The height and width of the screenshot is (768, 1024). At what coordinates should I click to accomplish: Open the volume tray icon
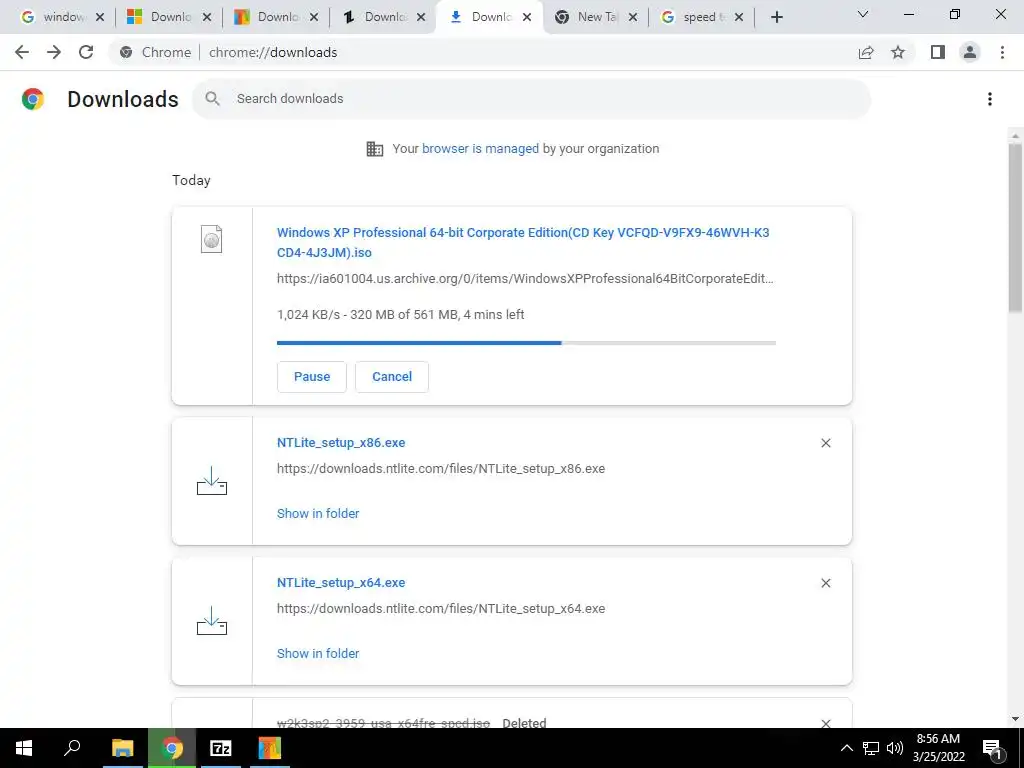[895, 748]
